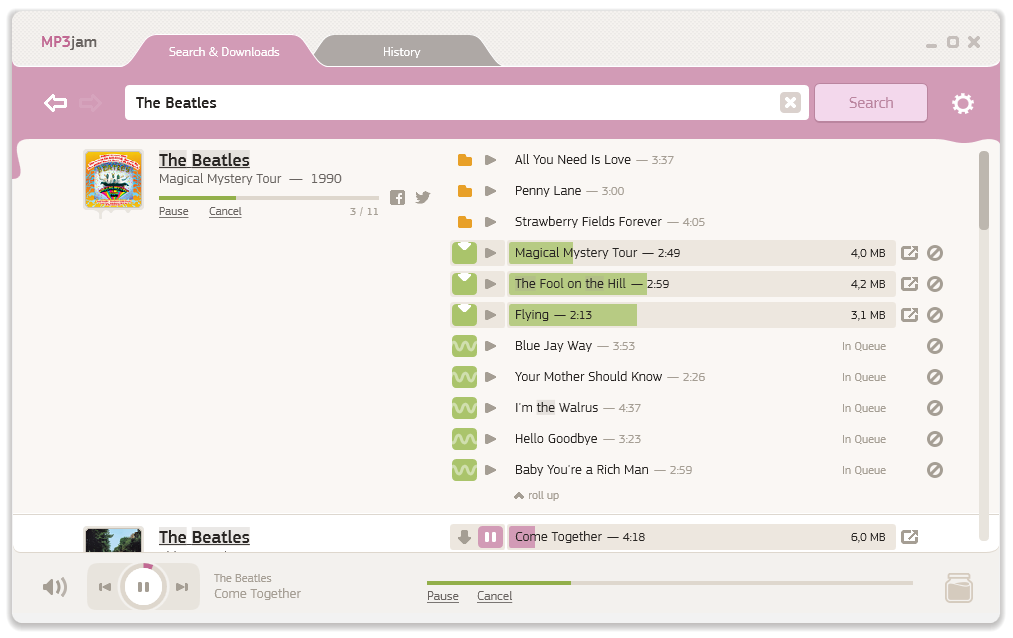Click queue wave icon for Your Mother Should Know
This screenshot has width=1013, height=638.
click(x=465, y=377)
